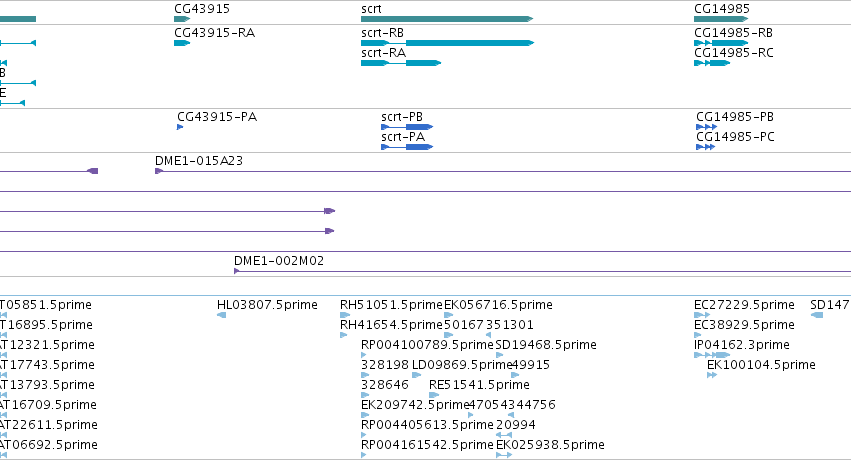This screenshot has height=460, width=851.
Task: Click the CG43915 gene label
Action: pos(202,9)
